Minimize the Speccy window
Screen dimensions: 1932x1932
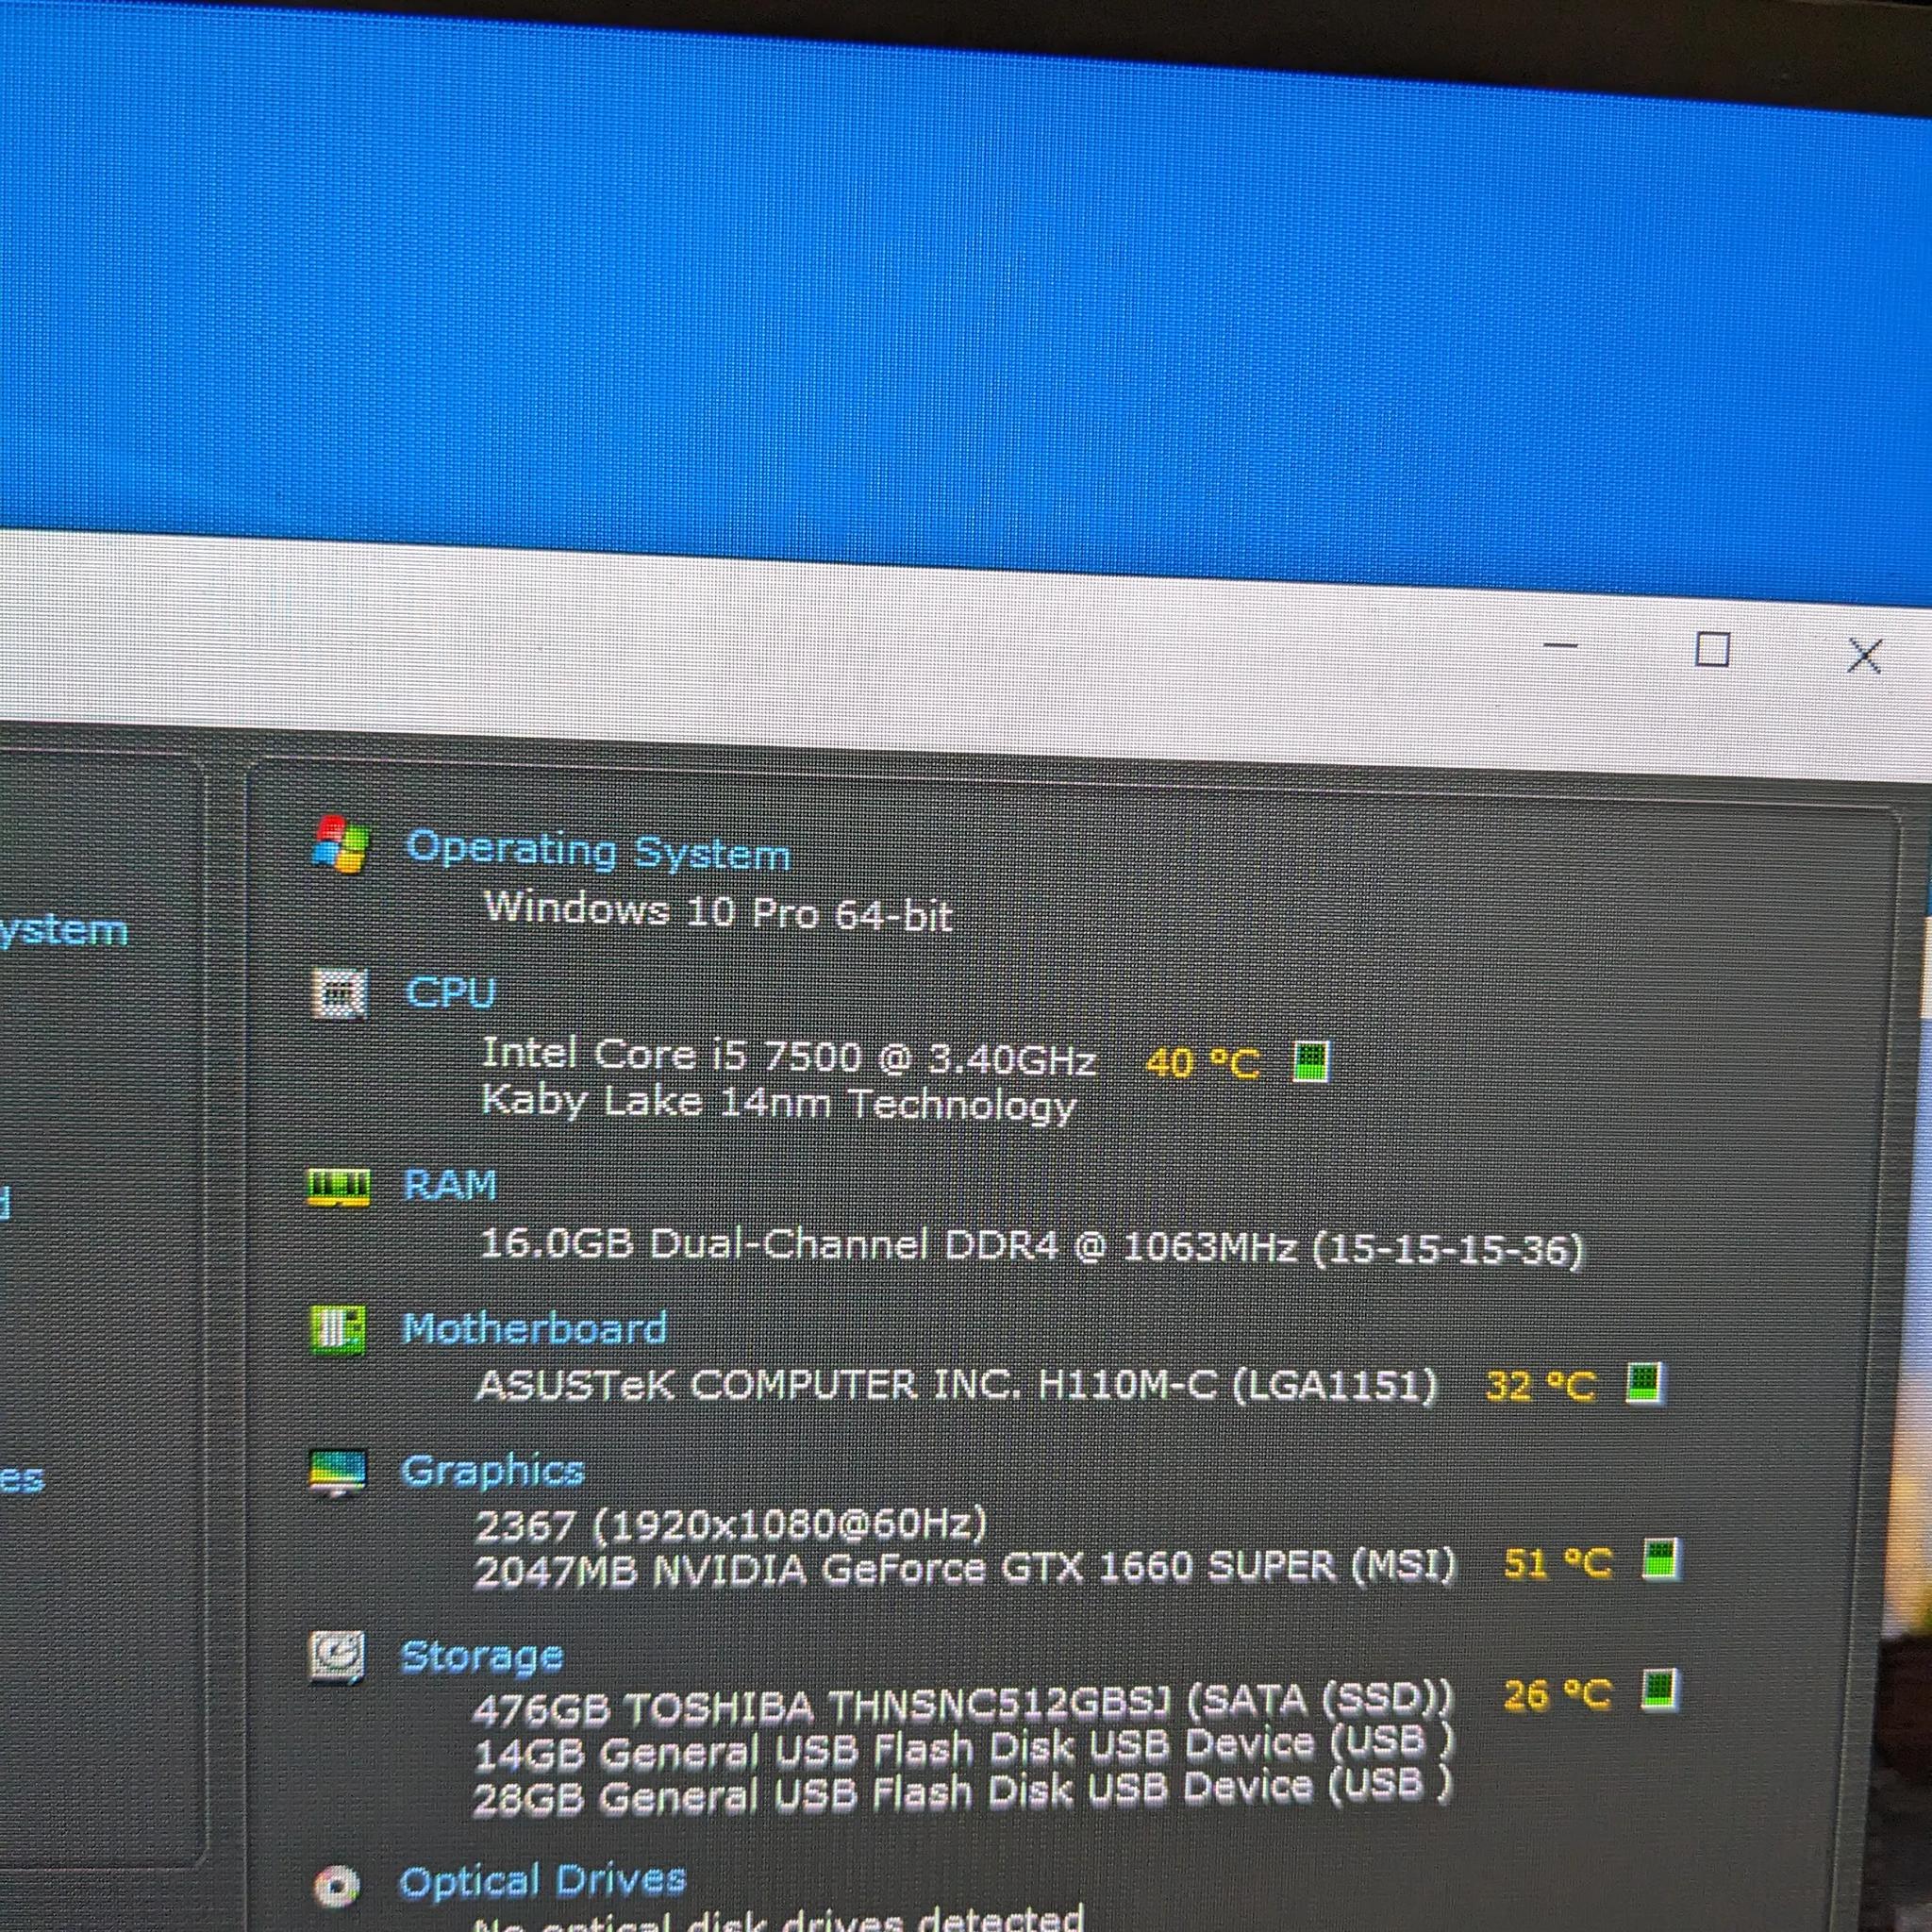coord(1561,646)
